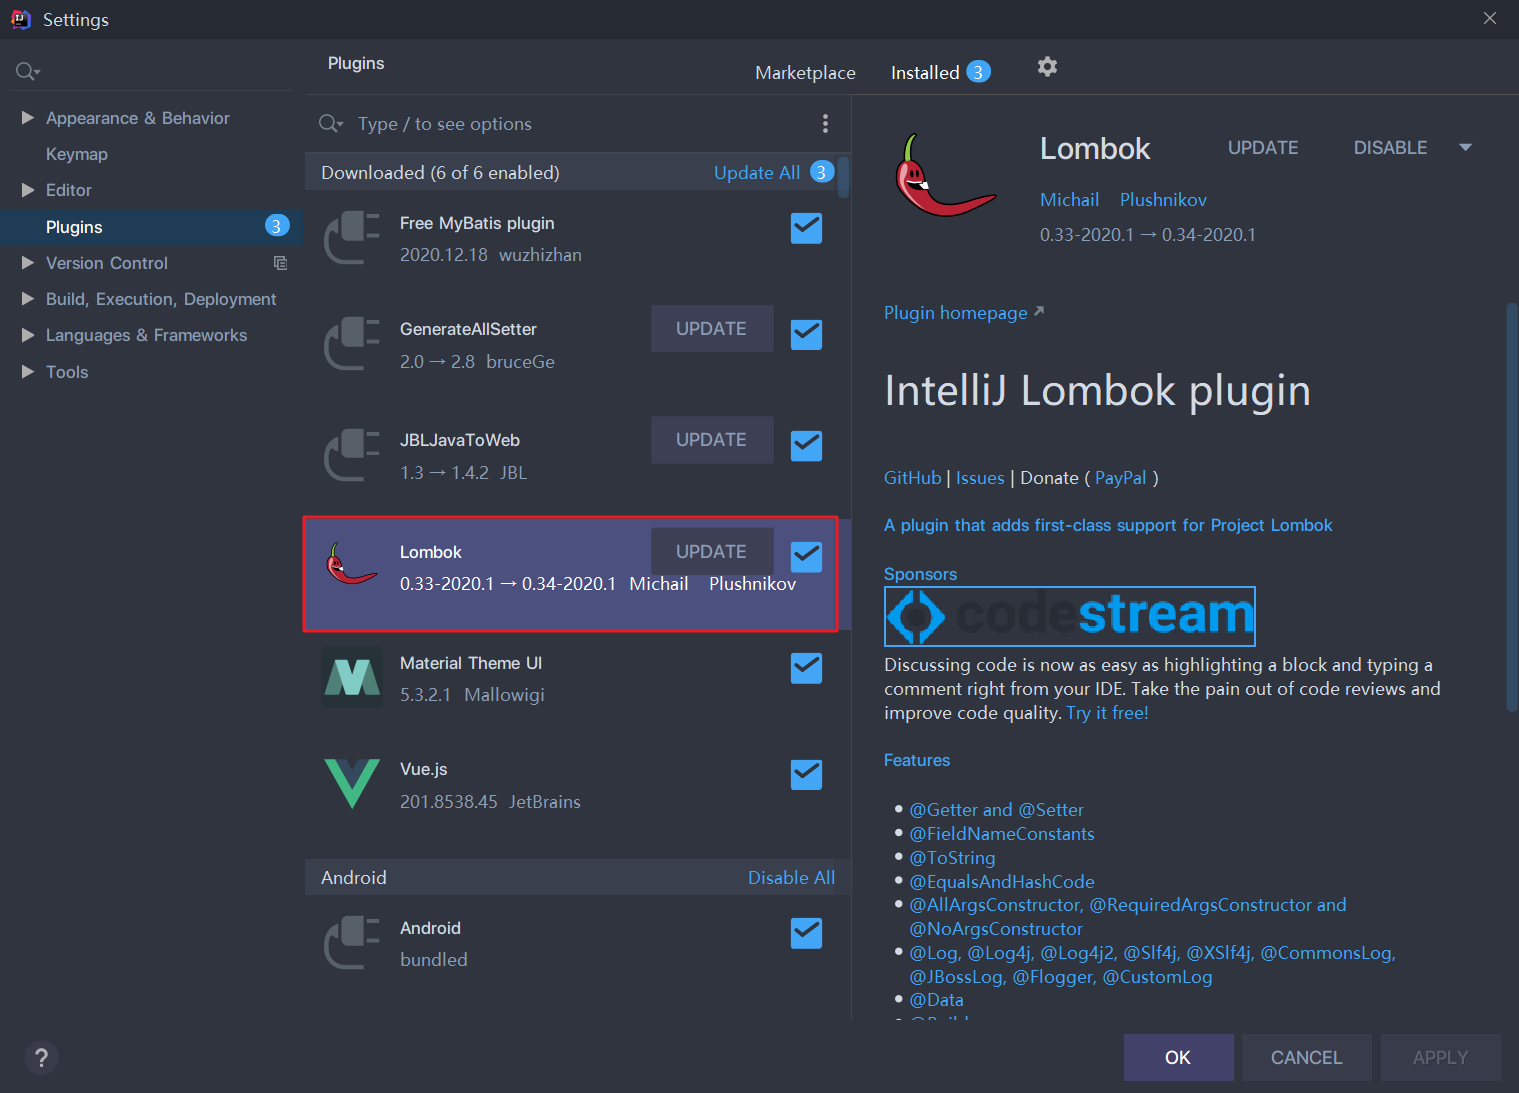
Task: Disable the Free MyBatis plugin checkbox
Action: tap(806, 228)
